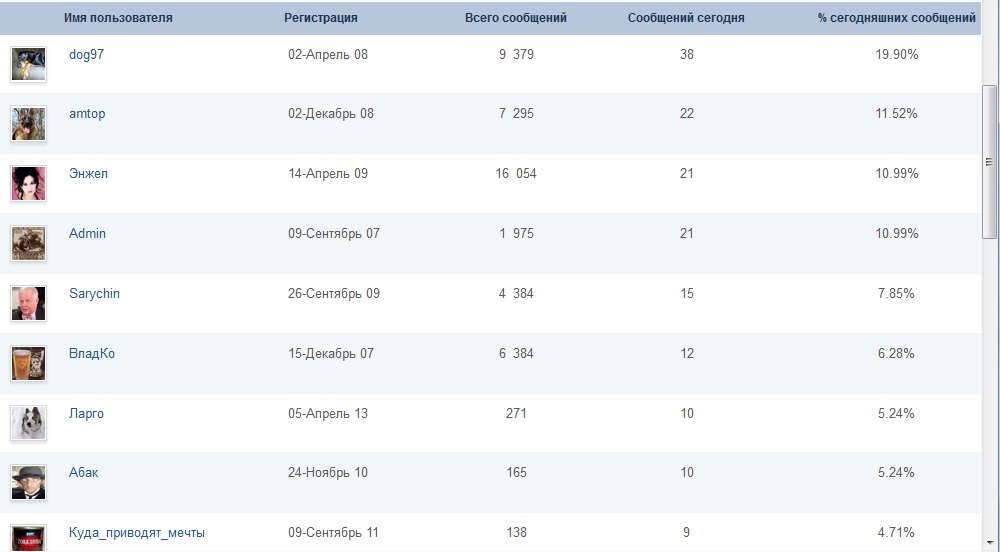Open amtop user profile link

[x=87, y=113]
